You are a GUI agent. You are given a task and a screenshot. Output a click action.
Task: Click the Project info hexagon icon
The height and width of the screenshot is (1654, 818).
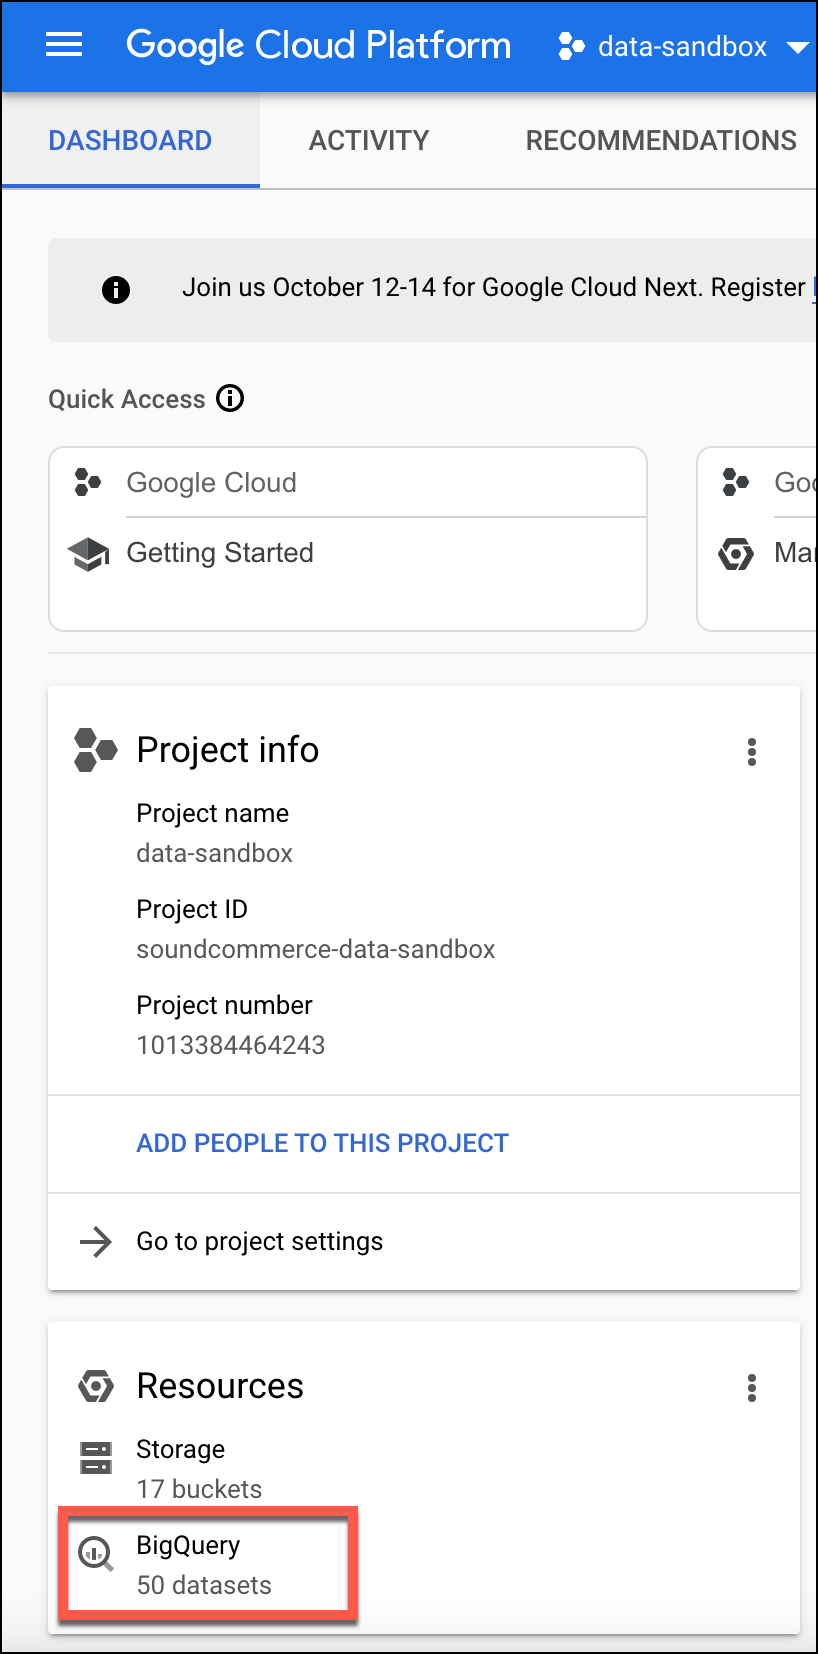95,749
